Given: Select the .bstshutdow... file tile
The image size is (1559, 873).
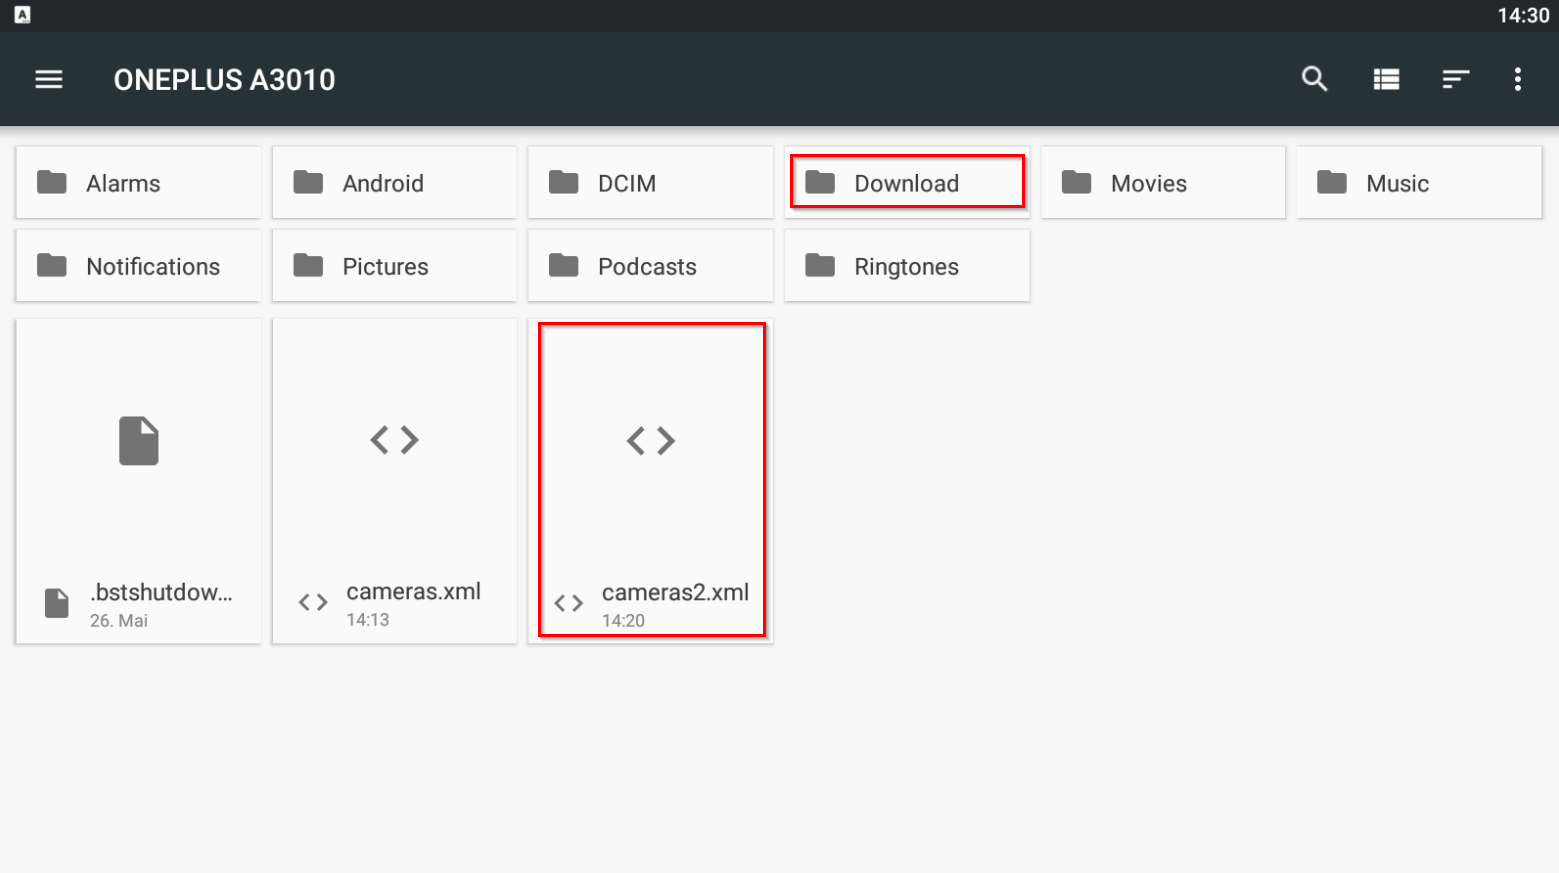Looking at the screenshot, I should click(x=138, y=481).
